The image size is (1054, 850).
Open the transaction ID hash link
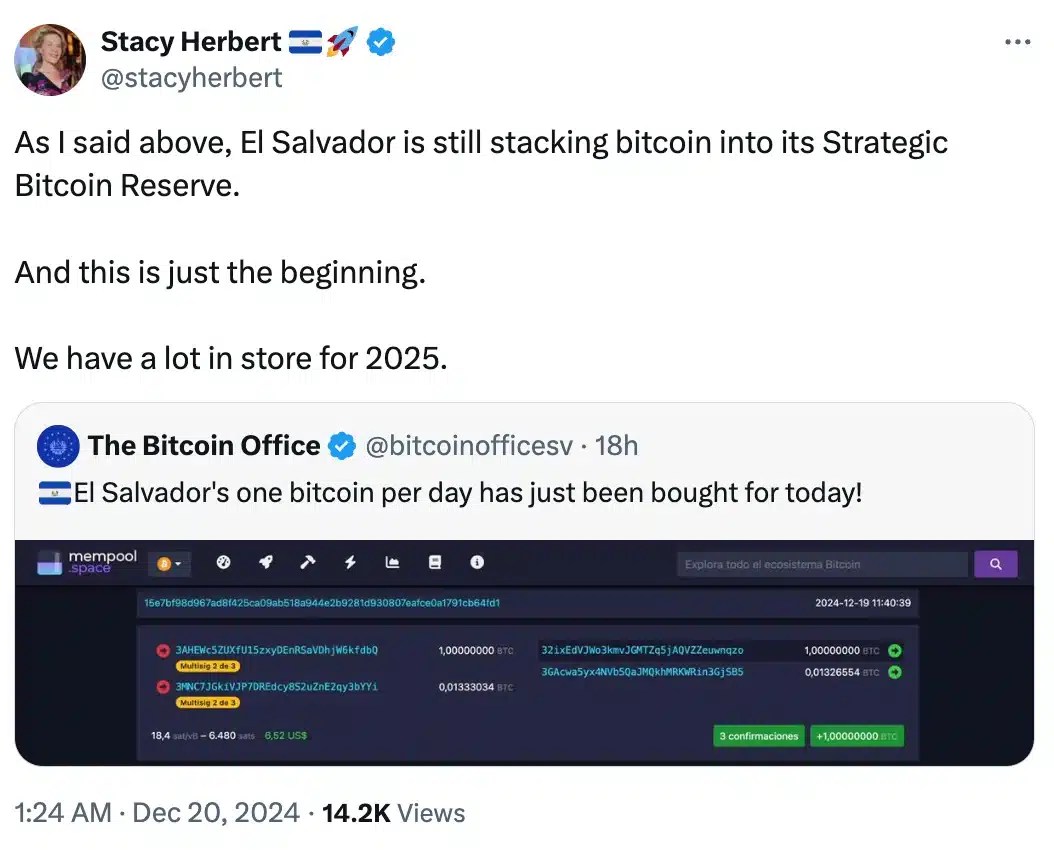324,603
